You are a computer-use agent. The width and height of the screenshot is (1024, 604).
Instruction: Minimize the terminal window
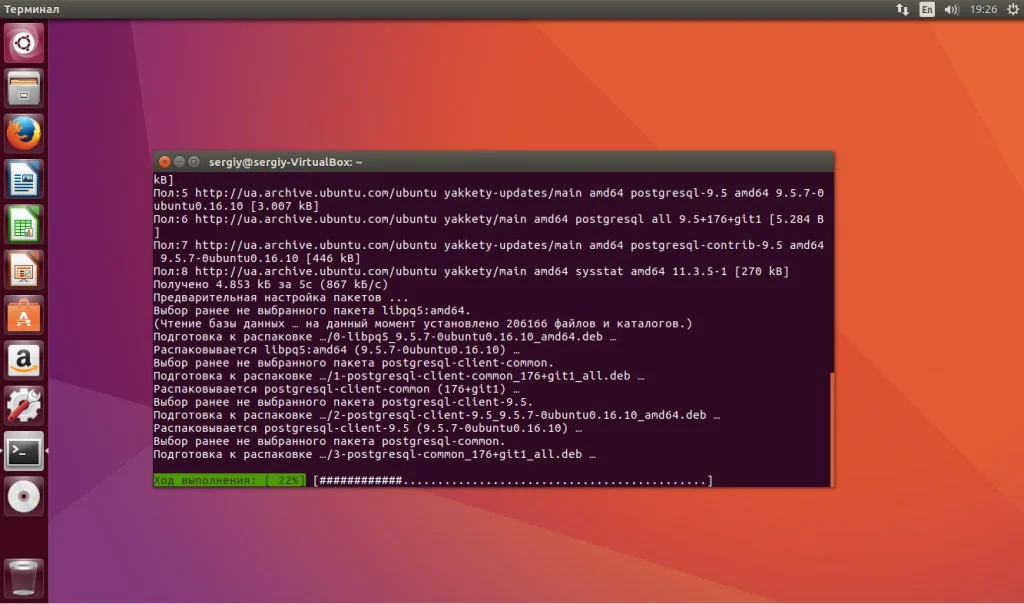pyautogui.click(x=179, y=161)
